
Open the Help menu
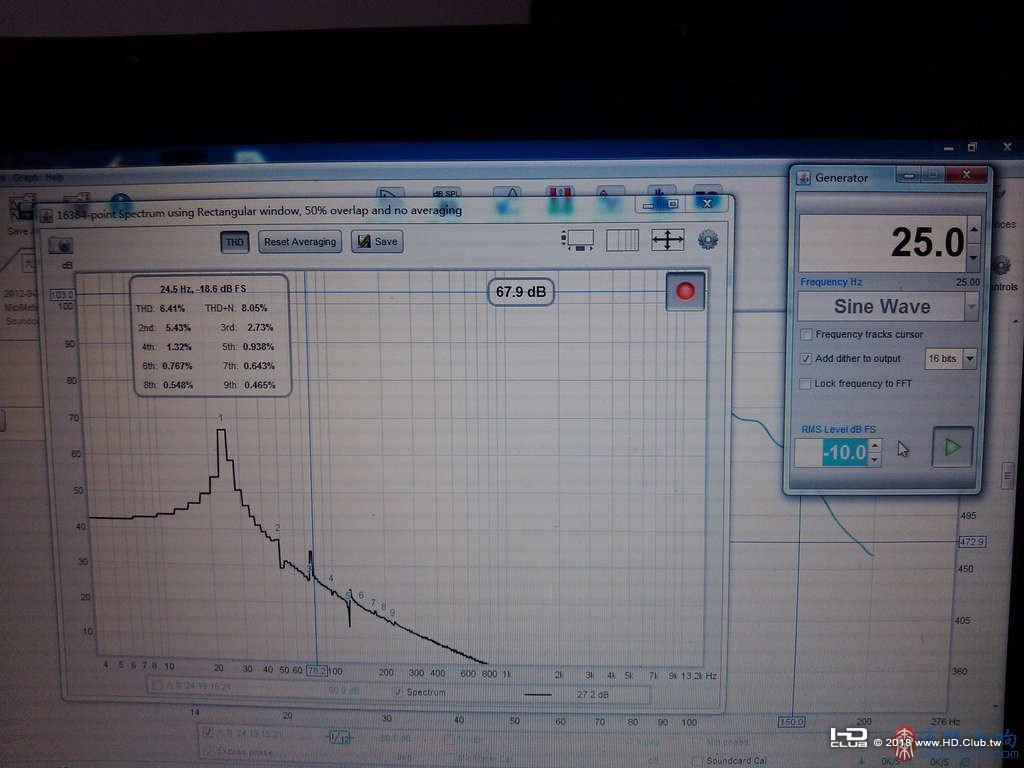[54, 178]
